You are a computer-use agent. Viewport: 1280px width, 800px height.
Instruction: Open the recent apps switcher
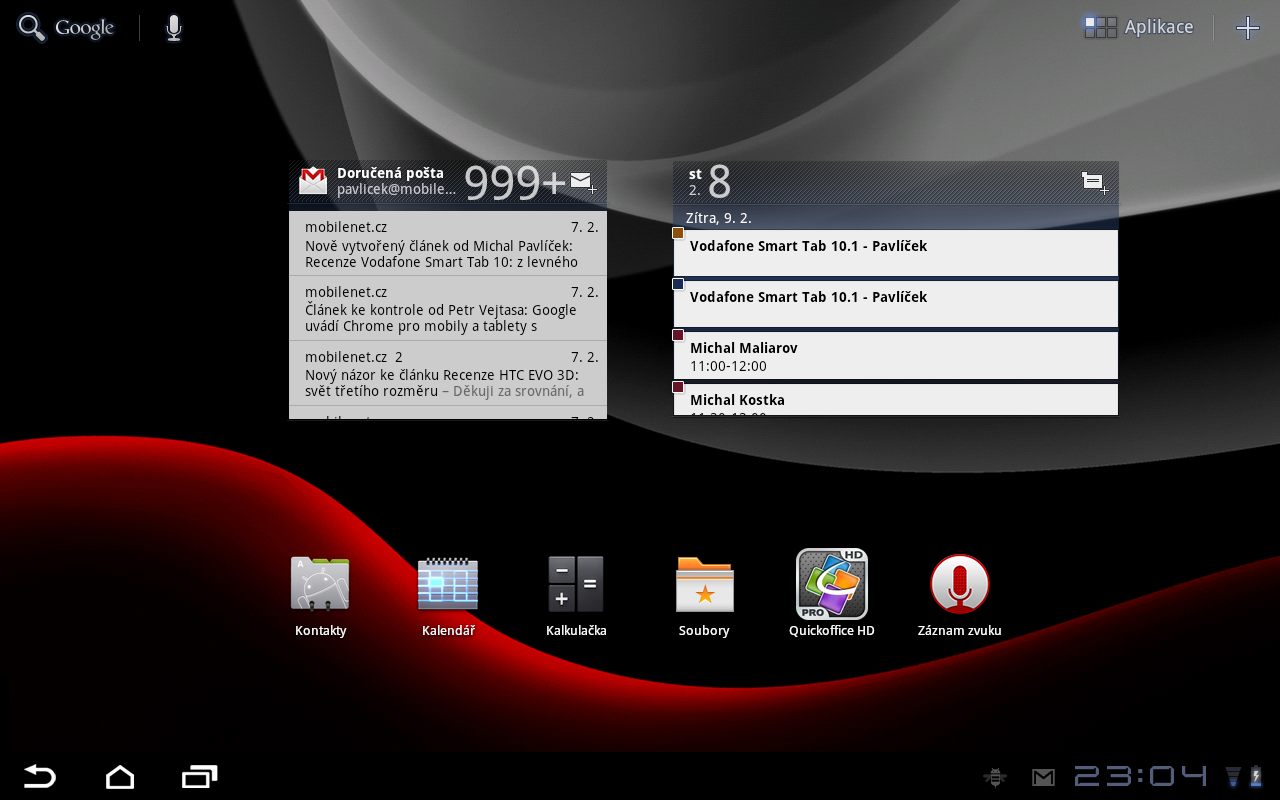point(199,776)
